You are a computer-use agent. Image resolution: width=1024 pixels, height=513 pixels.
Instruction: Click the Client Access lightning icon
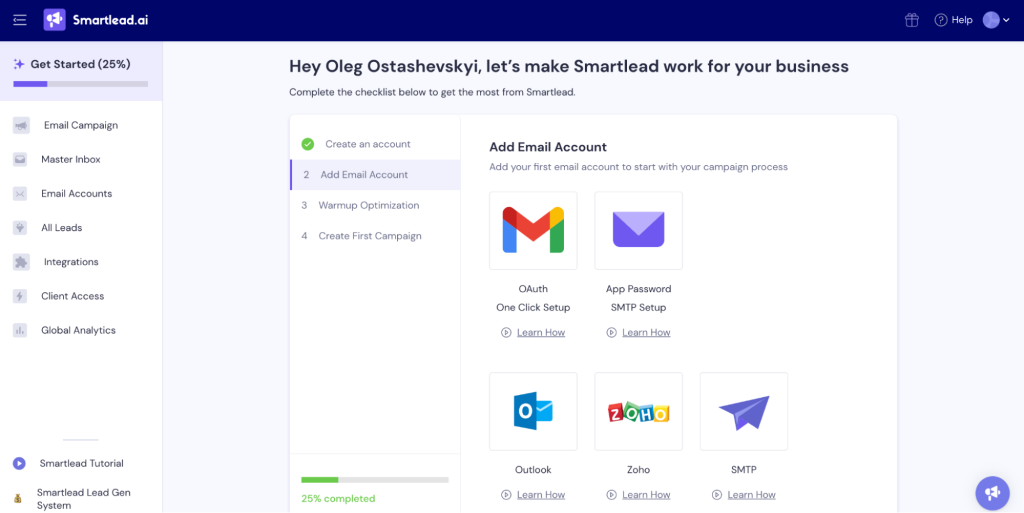tap(20, 296)
